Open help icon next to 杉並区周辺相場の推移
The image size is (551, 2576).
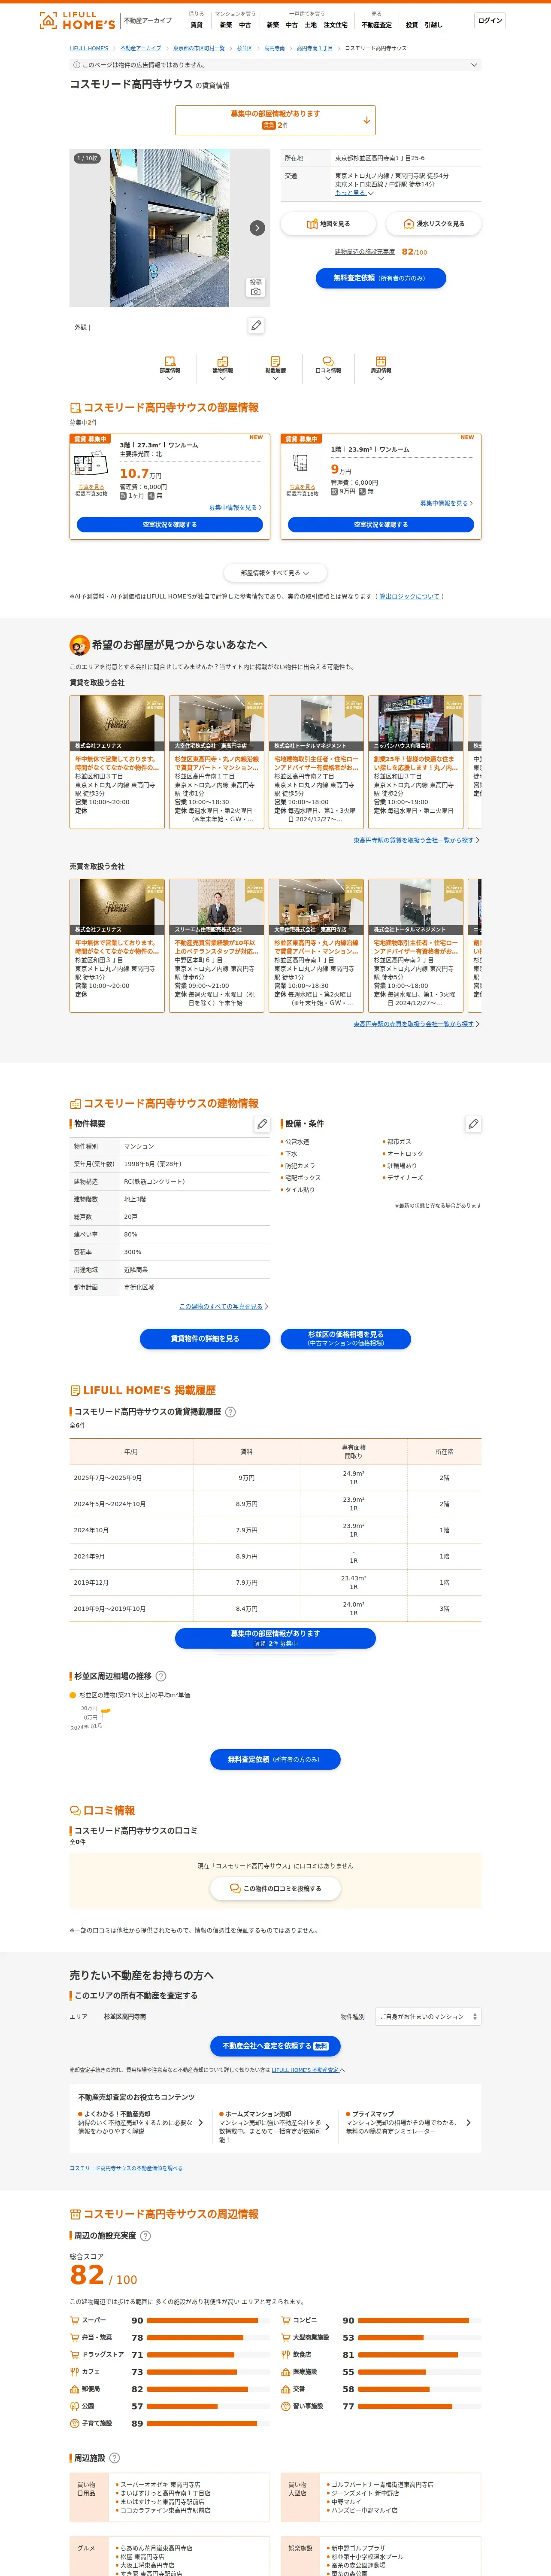click(x=161, y=1676)
